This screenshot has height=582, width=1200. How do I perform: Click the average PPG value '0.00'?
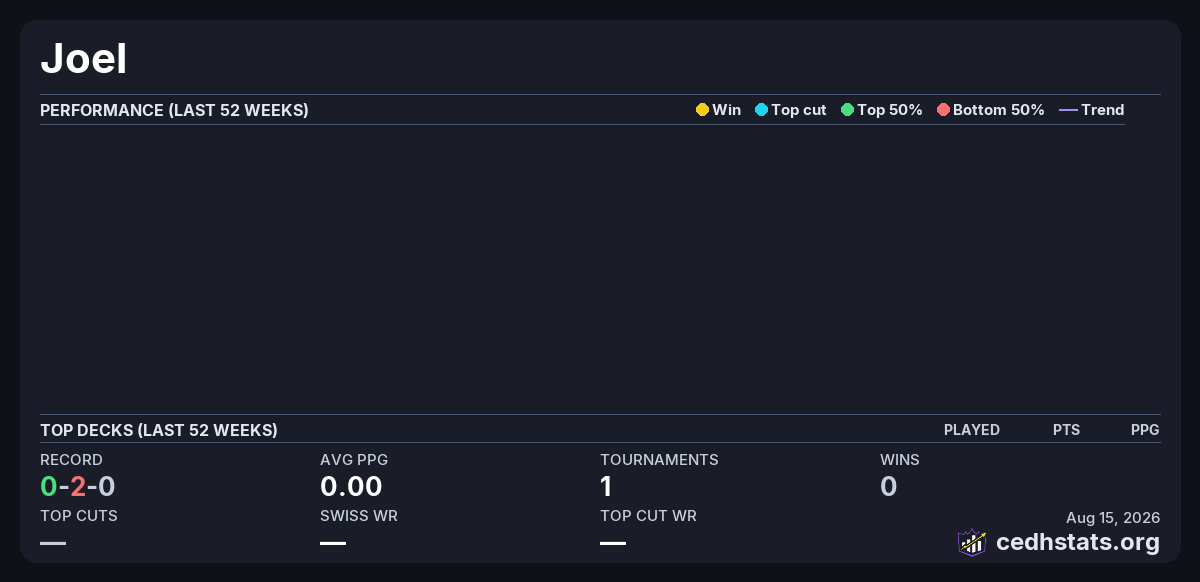pos(351,487)
